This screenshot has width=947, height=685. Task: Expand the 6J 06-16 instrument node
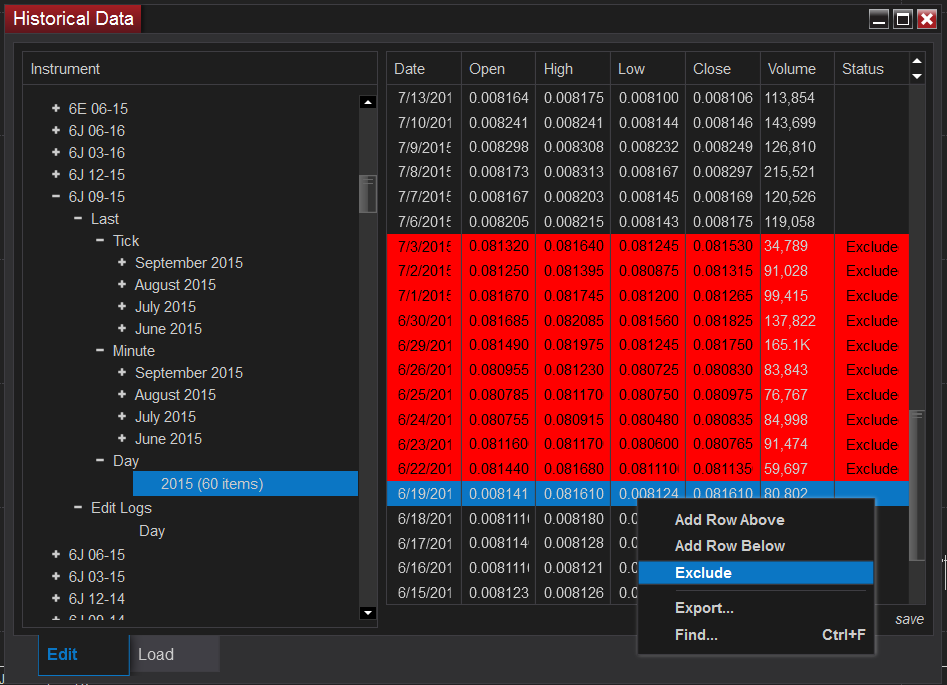(x=56, y=130)
